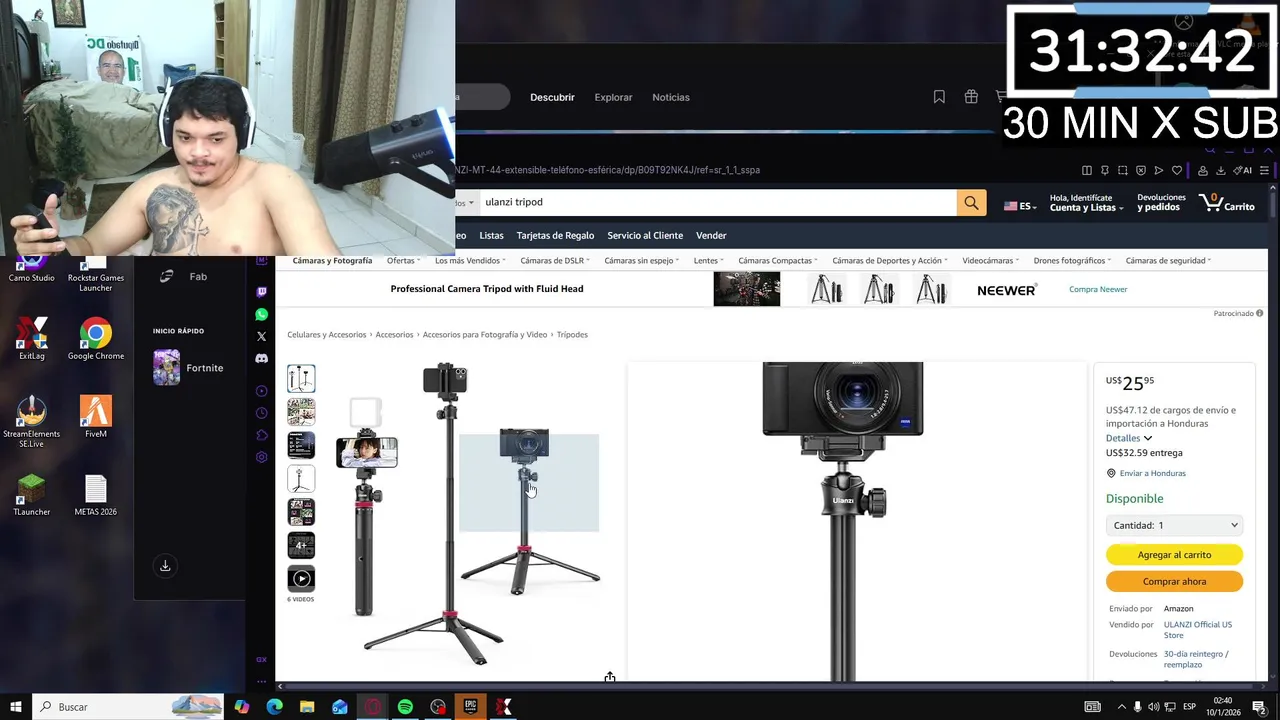Click the Epic Games launcher downloads icon

click(x=165, y=566)
